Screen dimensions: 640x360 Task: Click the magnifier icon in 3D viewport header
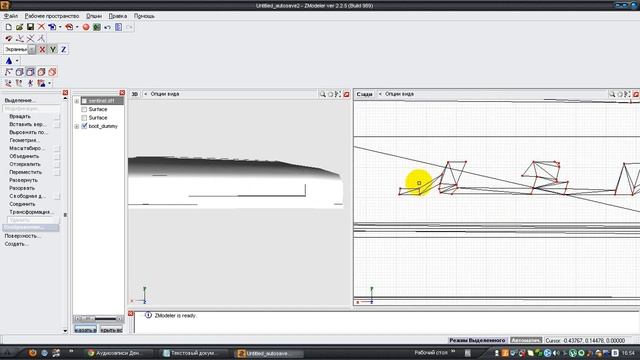click(323, 94)
